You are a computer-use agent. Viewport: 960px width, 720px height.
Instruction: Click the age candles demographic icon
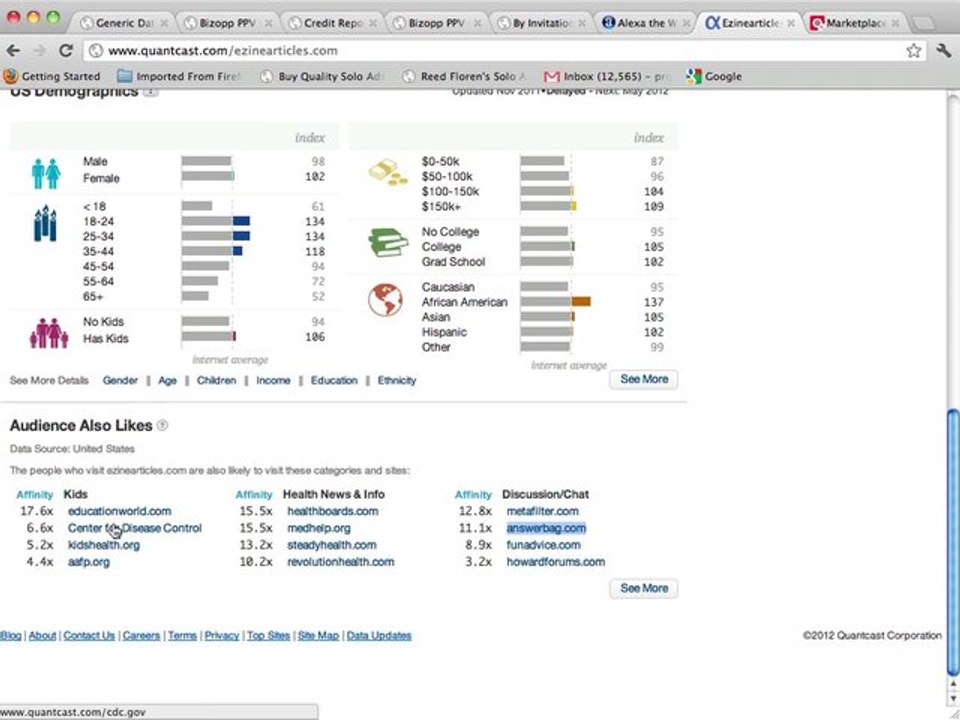[45, 223]
